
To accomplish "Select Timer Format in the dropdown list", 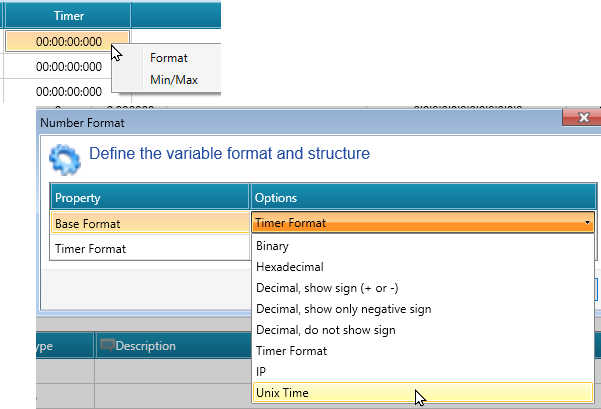I will tap(291, 351).
